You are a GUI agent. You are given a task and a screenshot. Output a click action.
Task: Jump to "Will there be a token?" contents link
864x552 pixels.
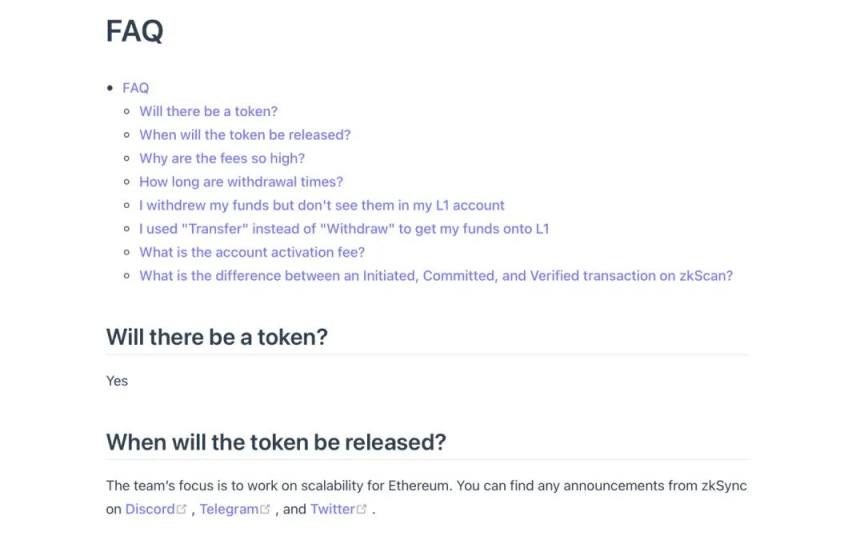click(208, 111)
